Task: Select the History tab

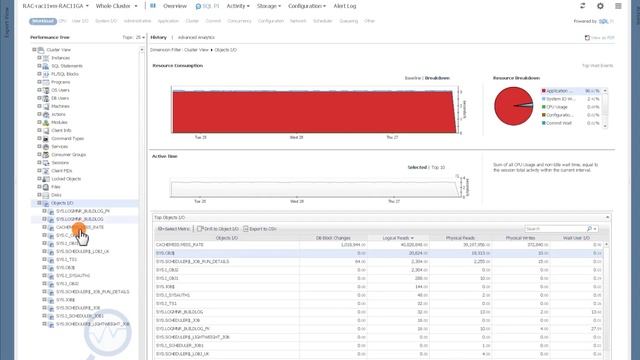Action: pos(158,38)
